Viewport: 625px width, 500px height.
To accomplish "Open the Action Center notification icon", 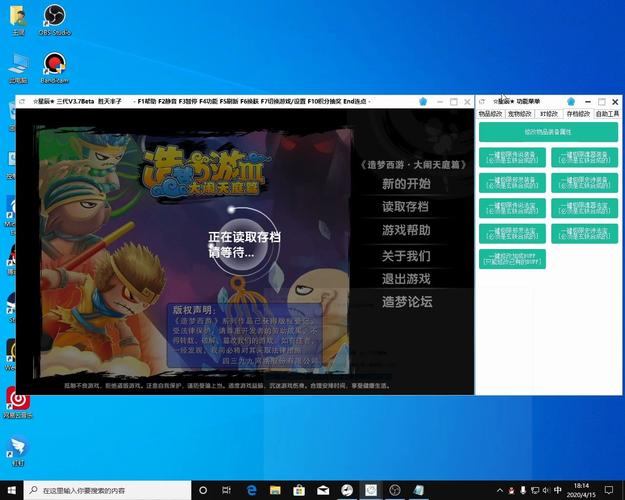I will tap(609, 490).
